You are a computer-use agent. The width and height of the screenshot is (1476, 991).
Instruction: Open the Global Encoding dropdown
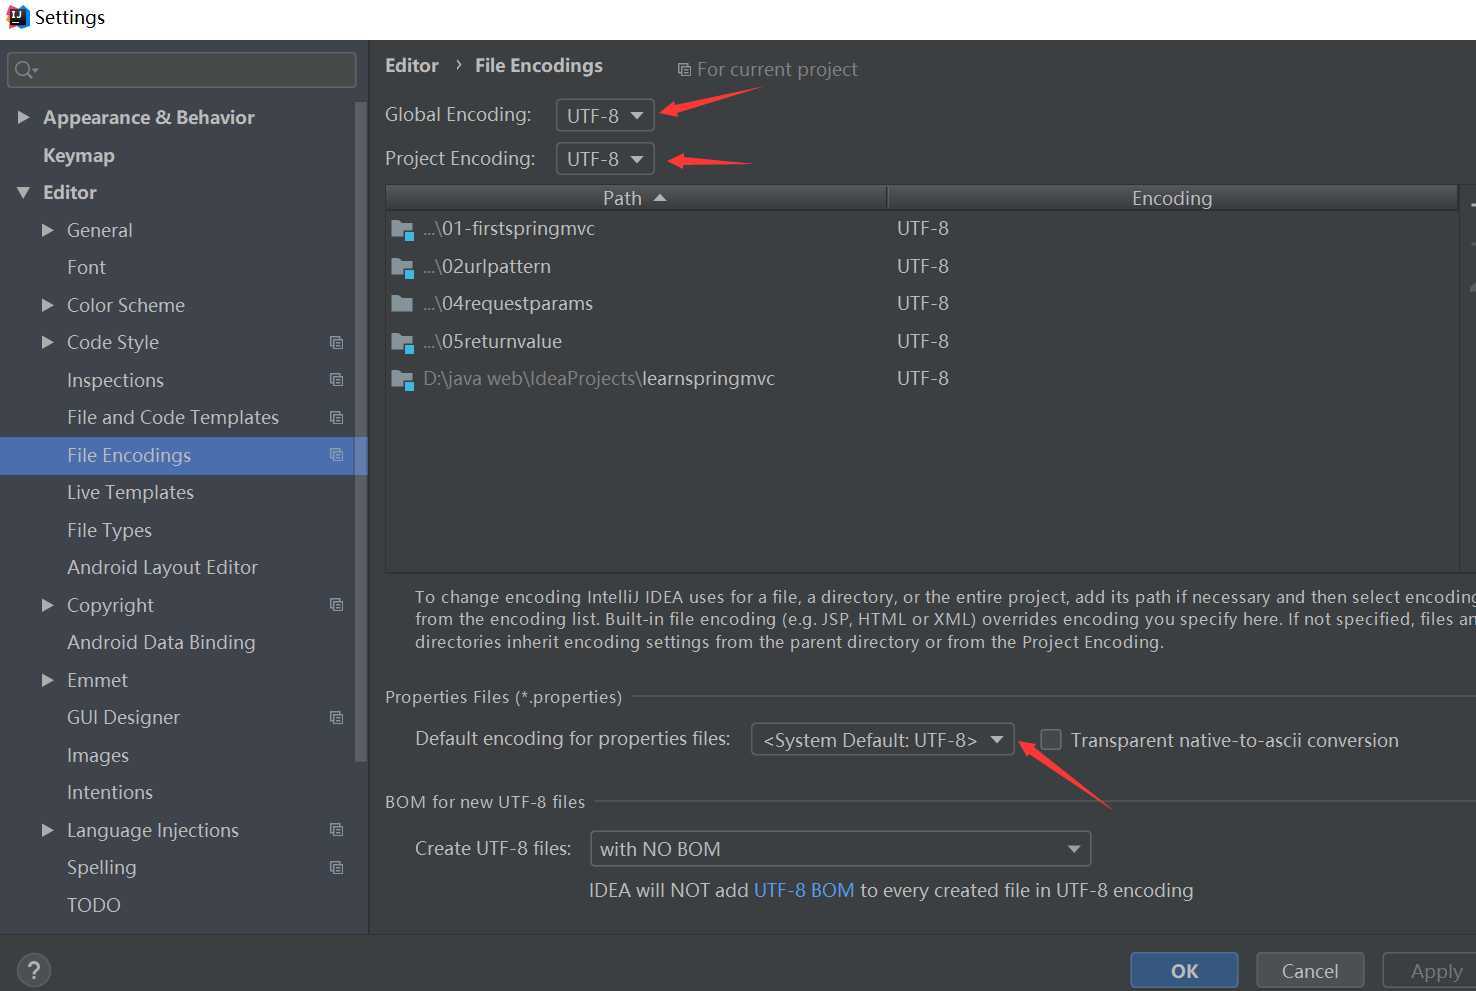(x=605, y=115)
